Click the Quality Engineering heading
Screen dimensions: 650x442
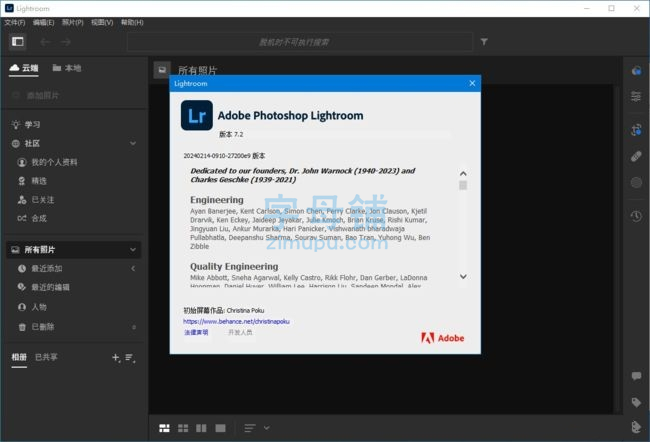click(x=234, y=267)
